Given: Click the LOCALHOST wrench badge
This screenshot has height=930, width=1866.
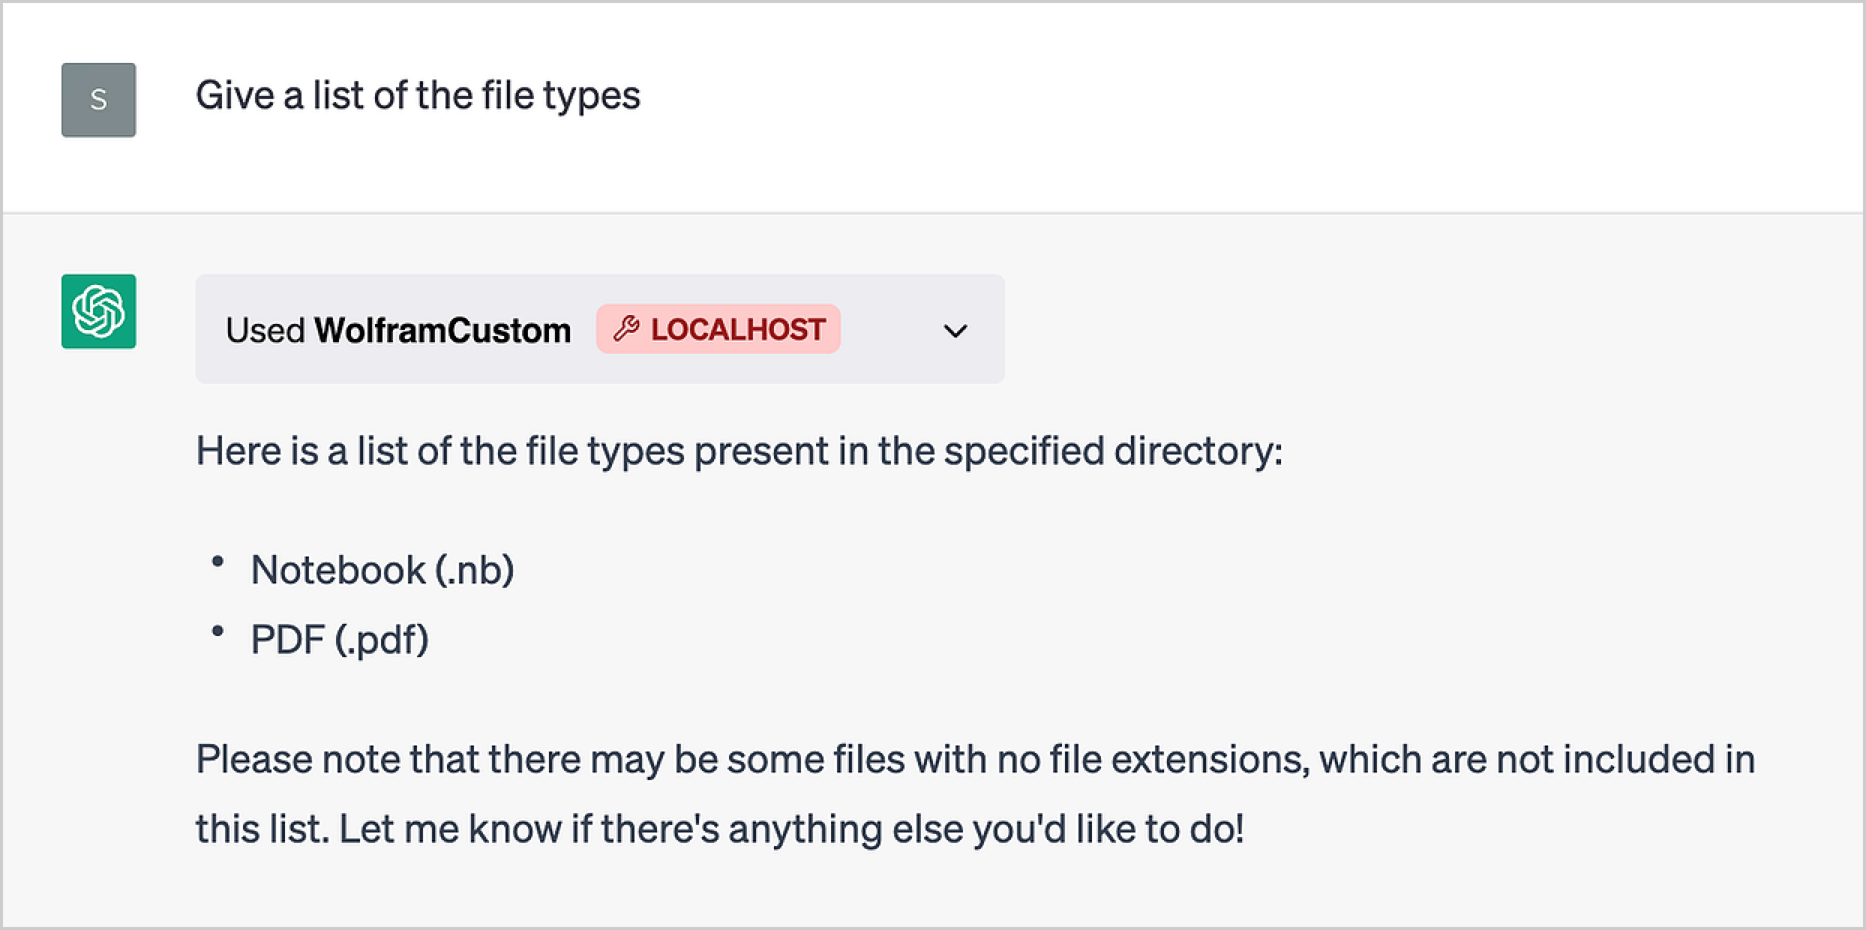Looking at the screenshot, I should 718,329.
